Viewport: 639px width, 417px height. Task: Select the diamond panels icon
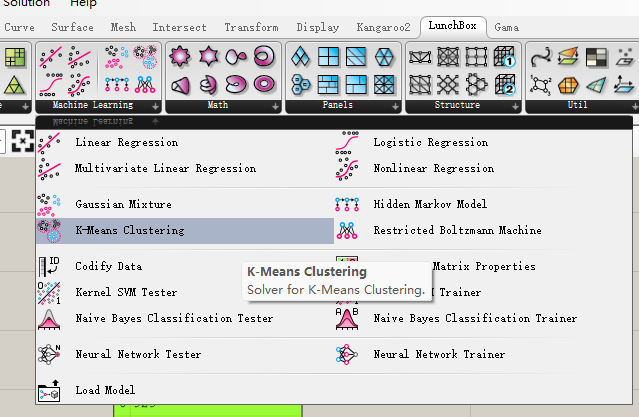point(301,57)
